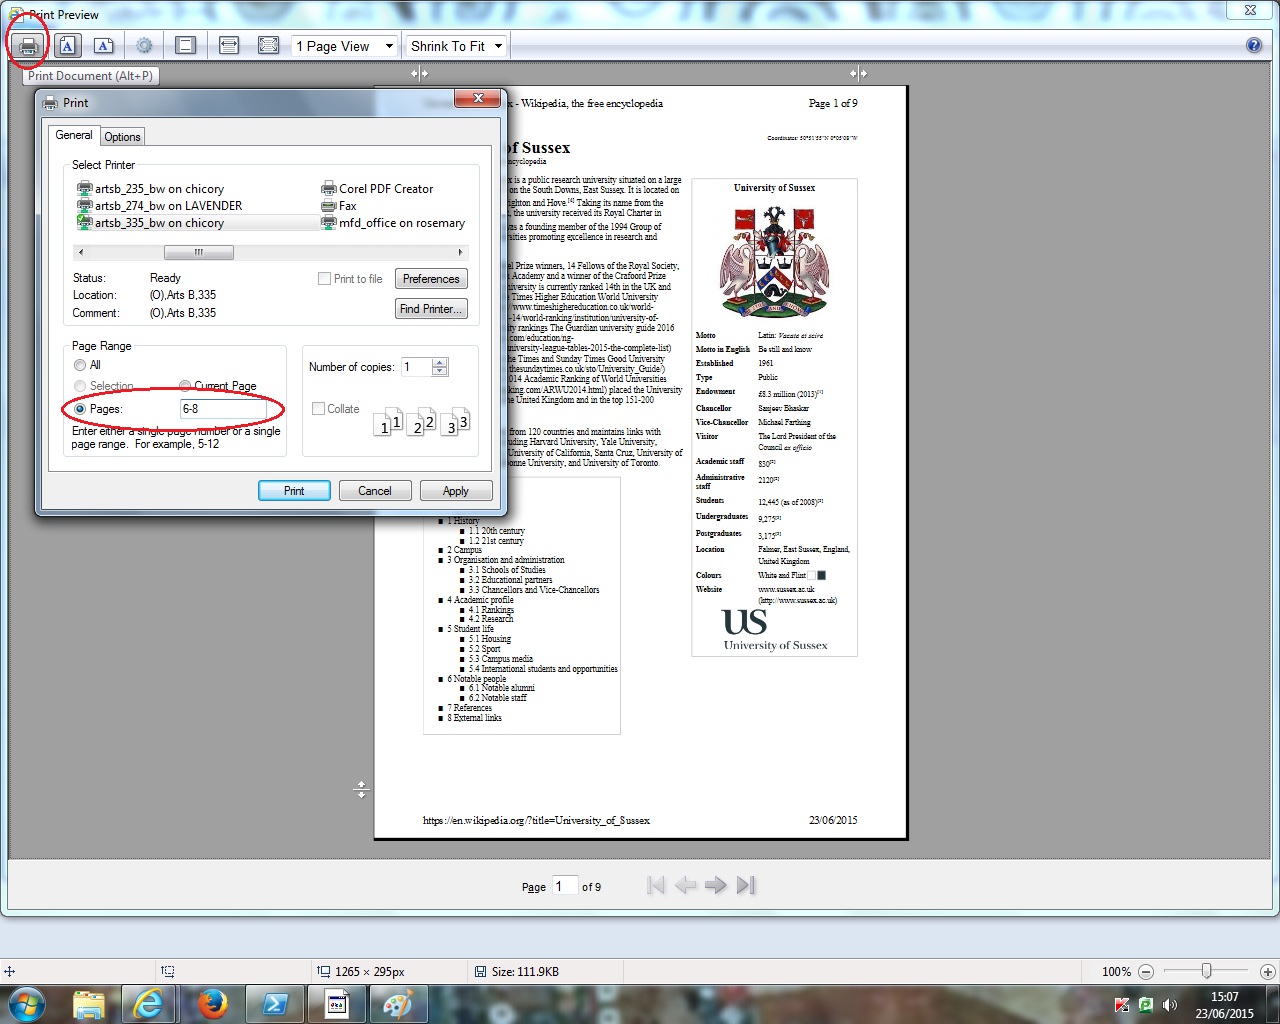Click the Print button in dialog

(294, 491)
